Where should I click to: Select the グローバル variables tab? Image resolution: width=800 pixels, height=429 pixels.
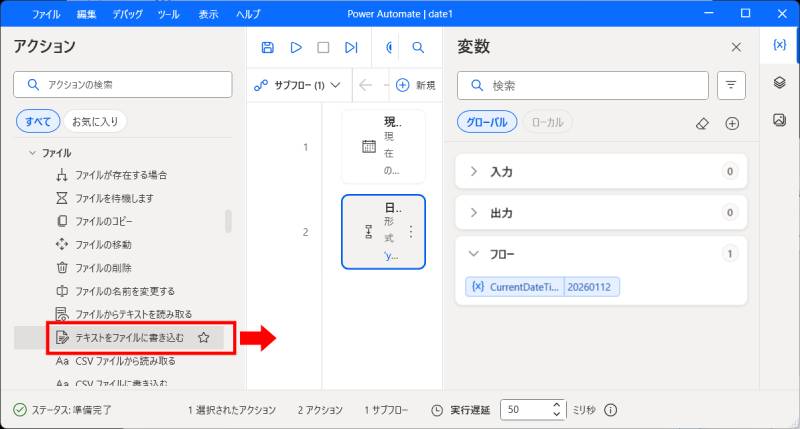pos(487,122)
